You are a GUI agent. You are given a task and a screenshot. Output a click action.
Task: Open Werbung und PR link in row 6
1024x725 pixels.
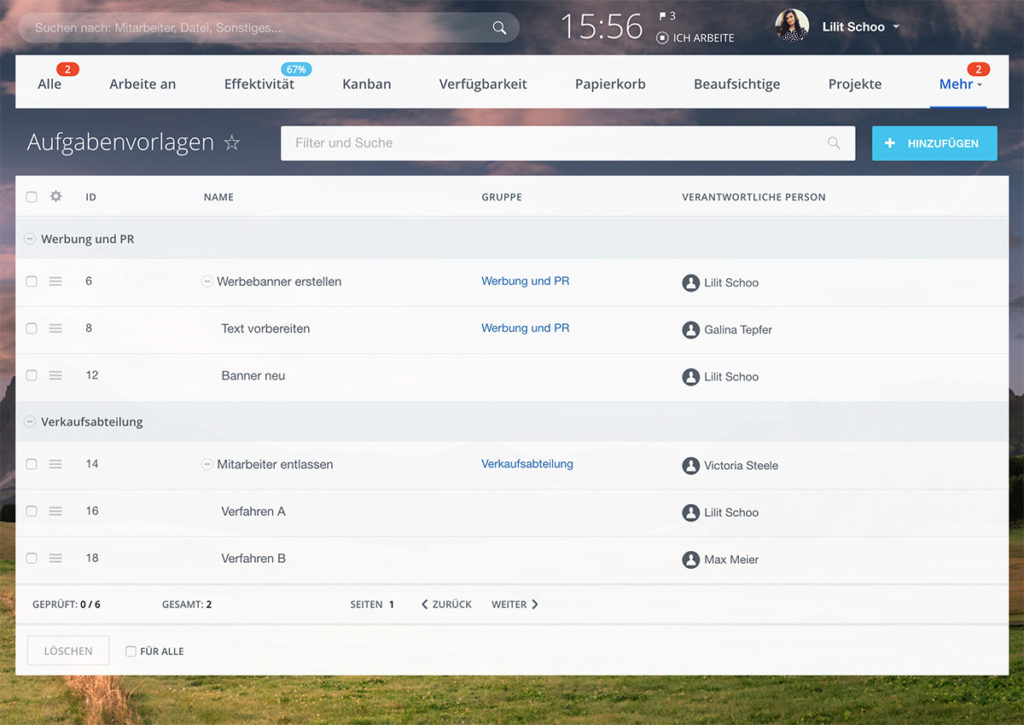[x=525, y=281]
